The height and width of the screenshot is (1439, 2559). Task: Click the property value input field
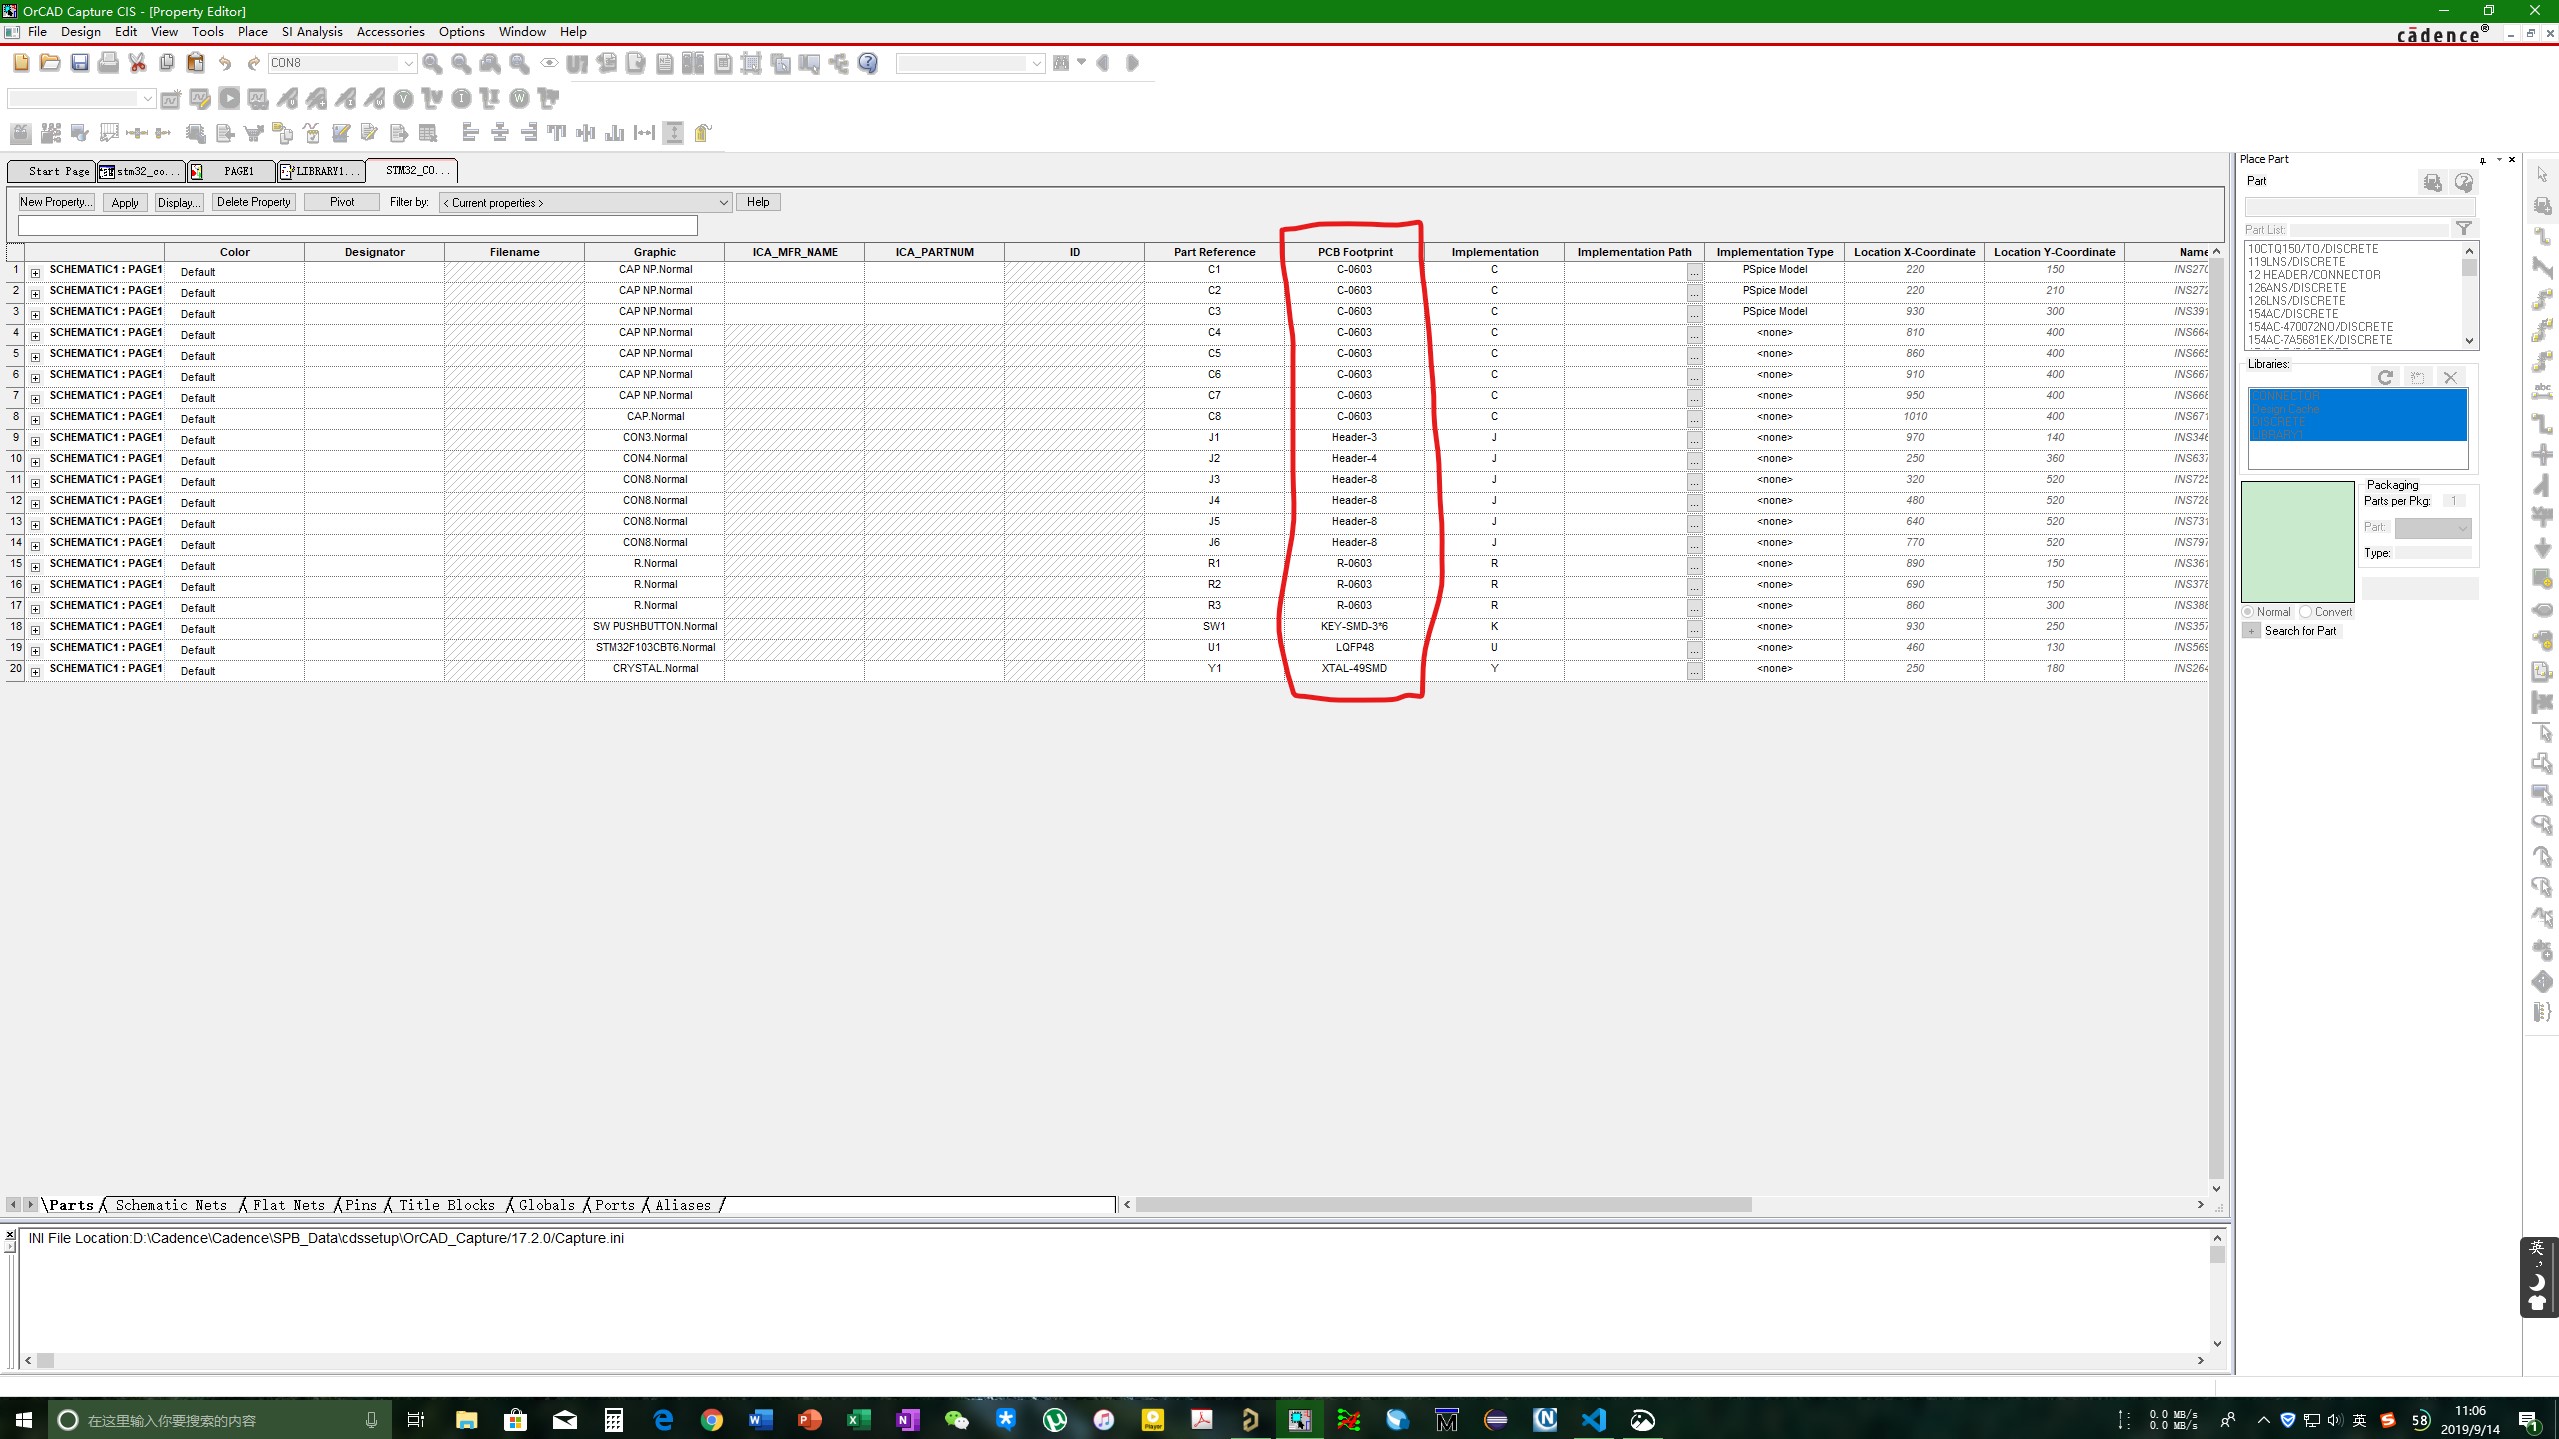point(357,226)
